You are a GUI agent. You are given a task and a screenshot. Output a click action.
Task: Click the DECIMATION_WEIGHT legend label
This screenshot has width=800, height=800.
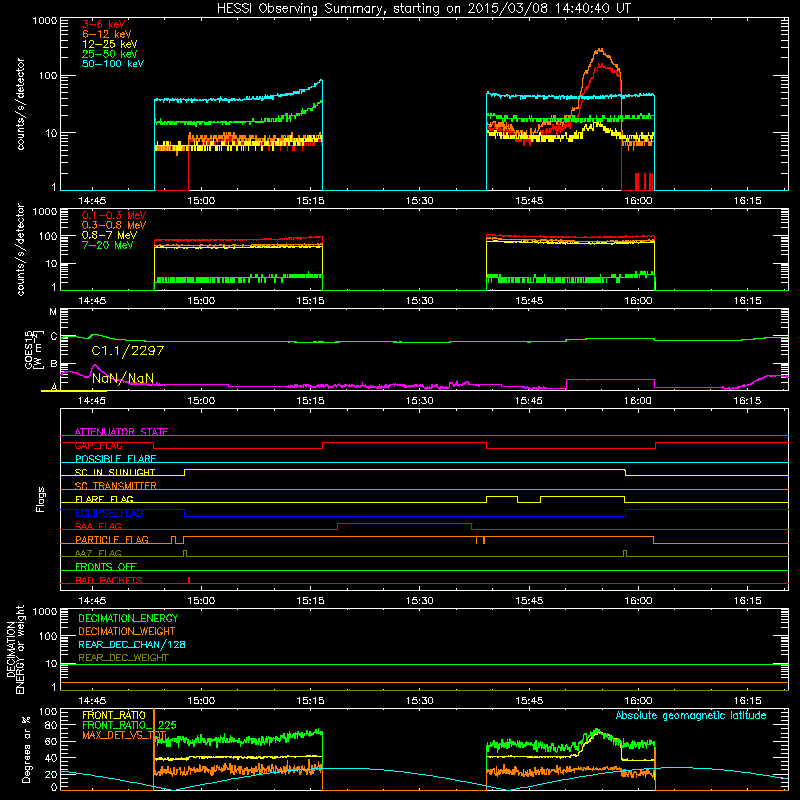pyautogui.click(x=127, y=631)
